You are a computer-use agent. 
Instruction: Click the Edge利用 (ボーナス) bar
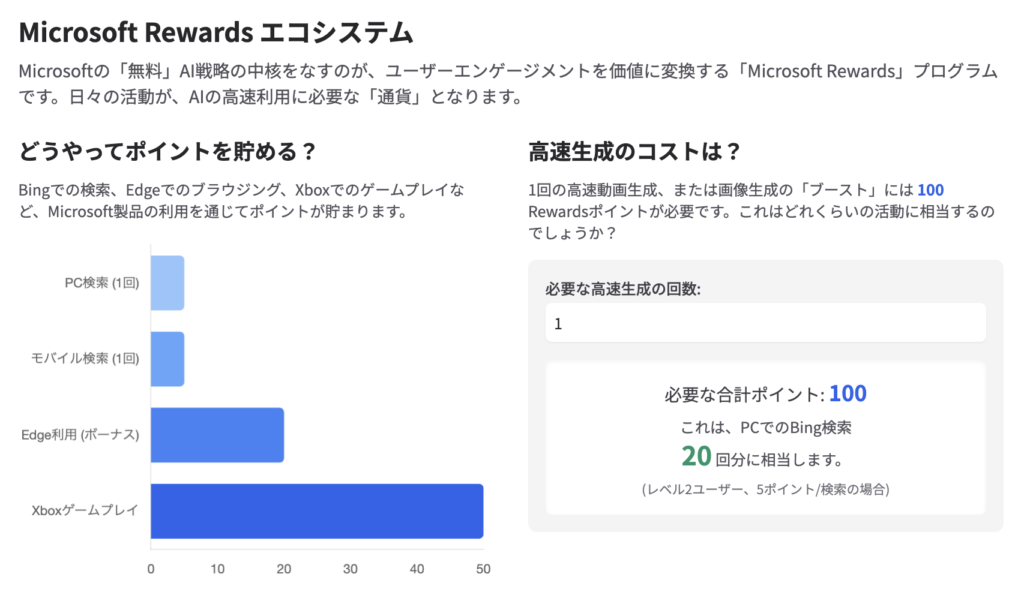click(217, 435)
